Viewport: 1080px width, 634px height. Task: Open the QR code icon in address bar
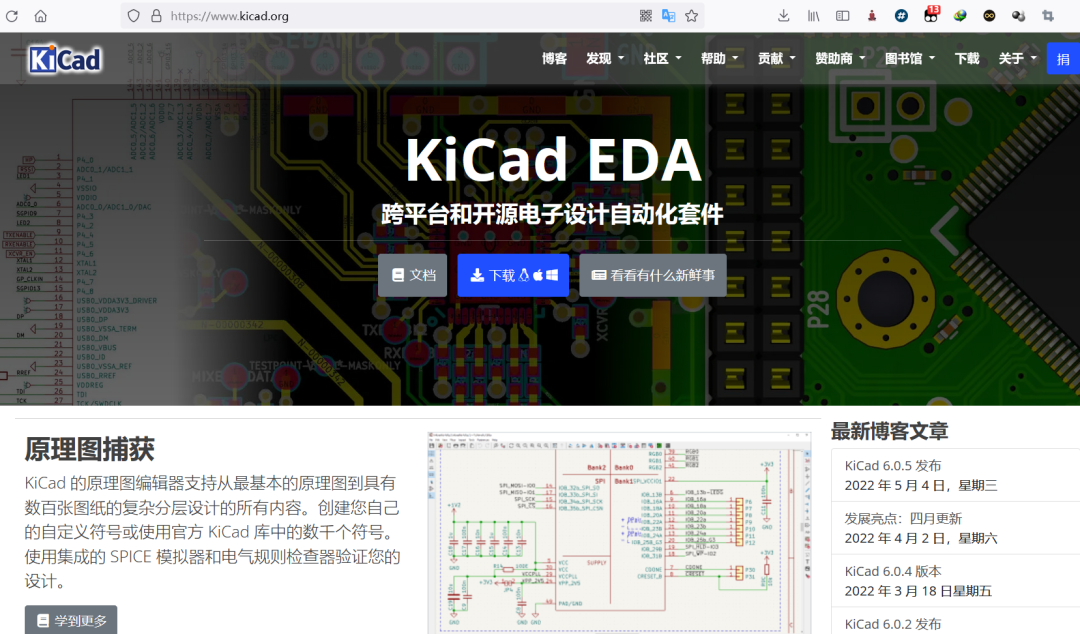coord(645,16)
